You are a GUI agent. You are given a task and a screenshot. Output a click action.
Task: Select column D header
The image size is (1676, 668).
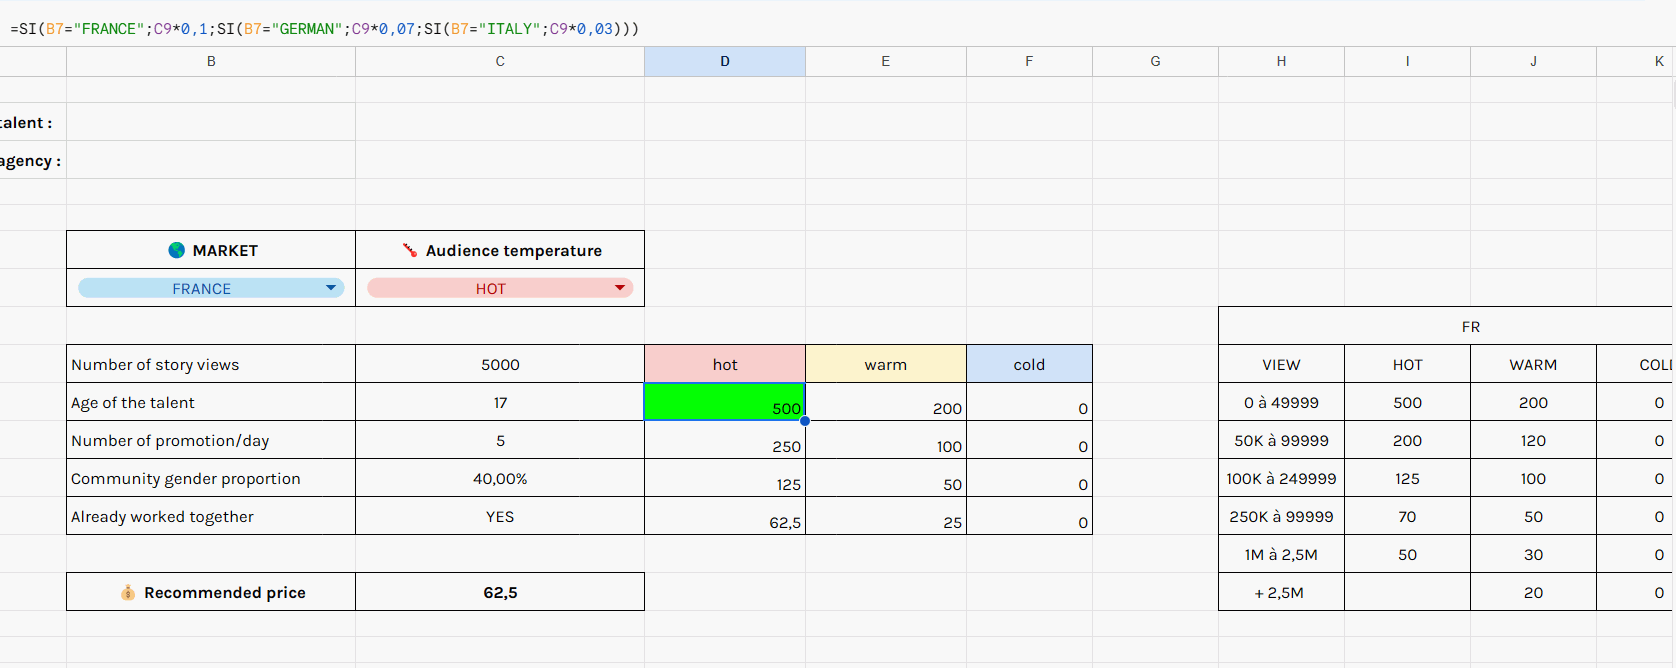725,61
